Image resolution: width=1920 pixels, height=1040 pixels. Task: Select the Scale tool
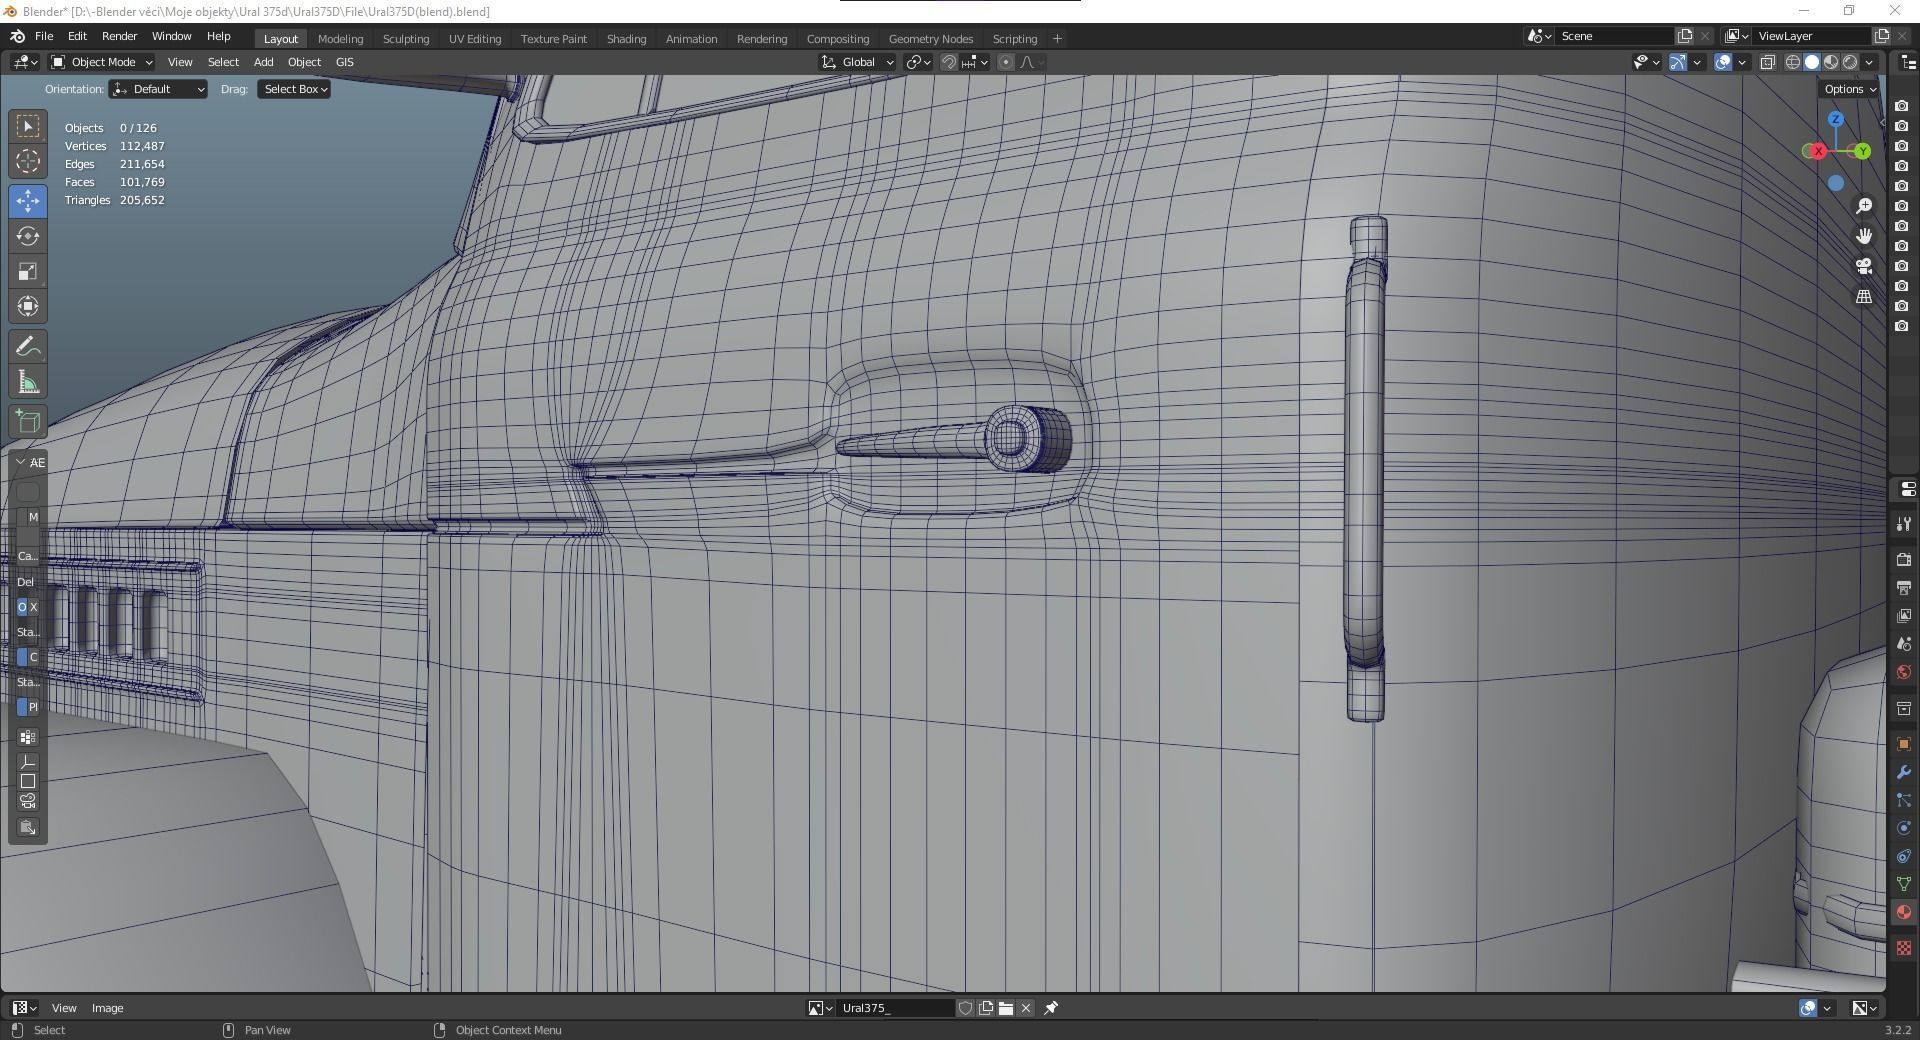tap(28, 271)
